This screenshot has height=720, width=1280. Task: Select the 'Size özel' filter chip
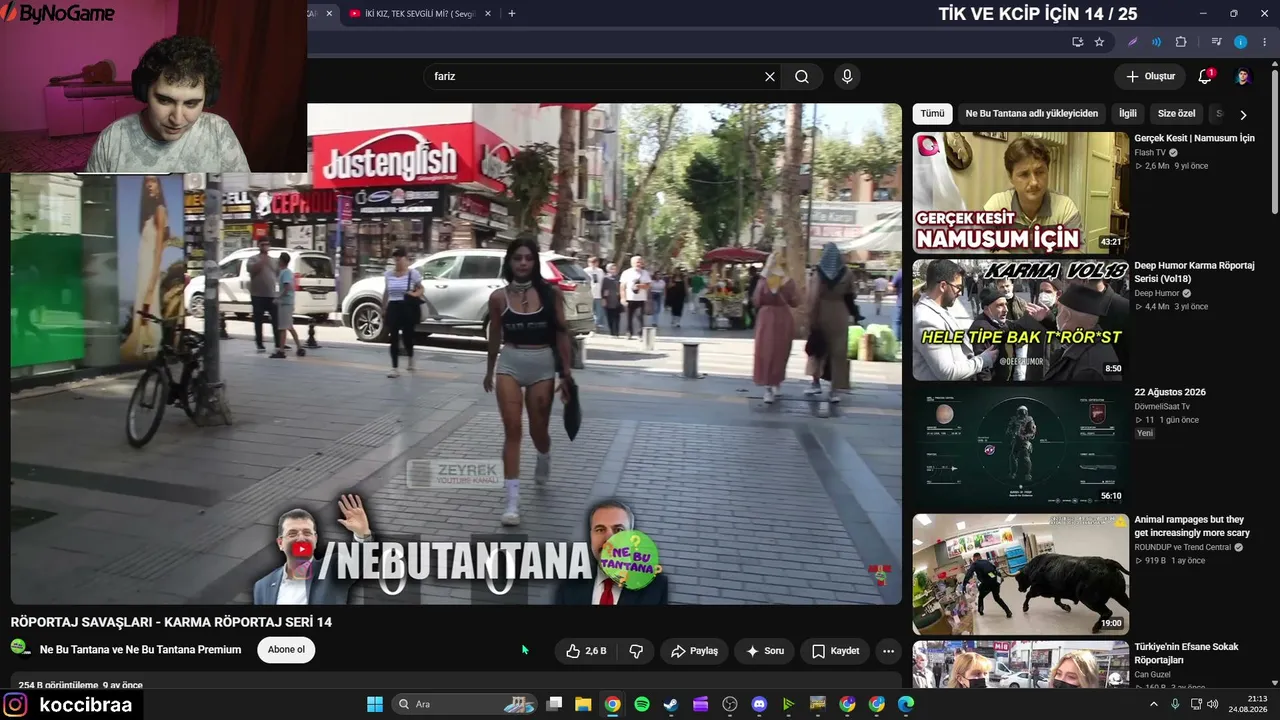coord(1177,114)
